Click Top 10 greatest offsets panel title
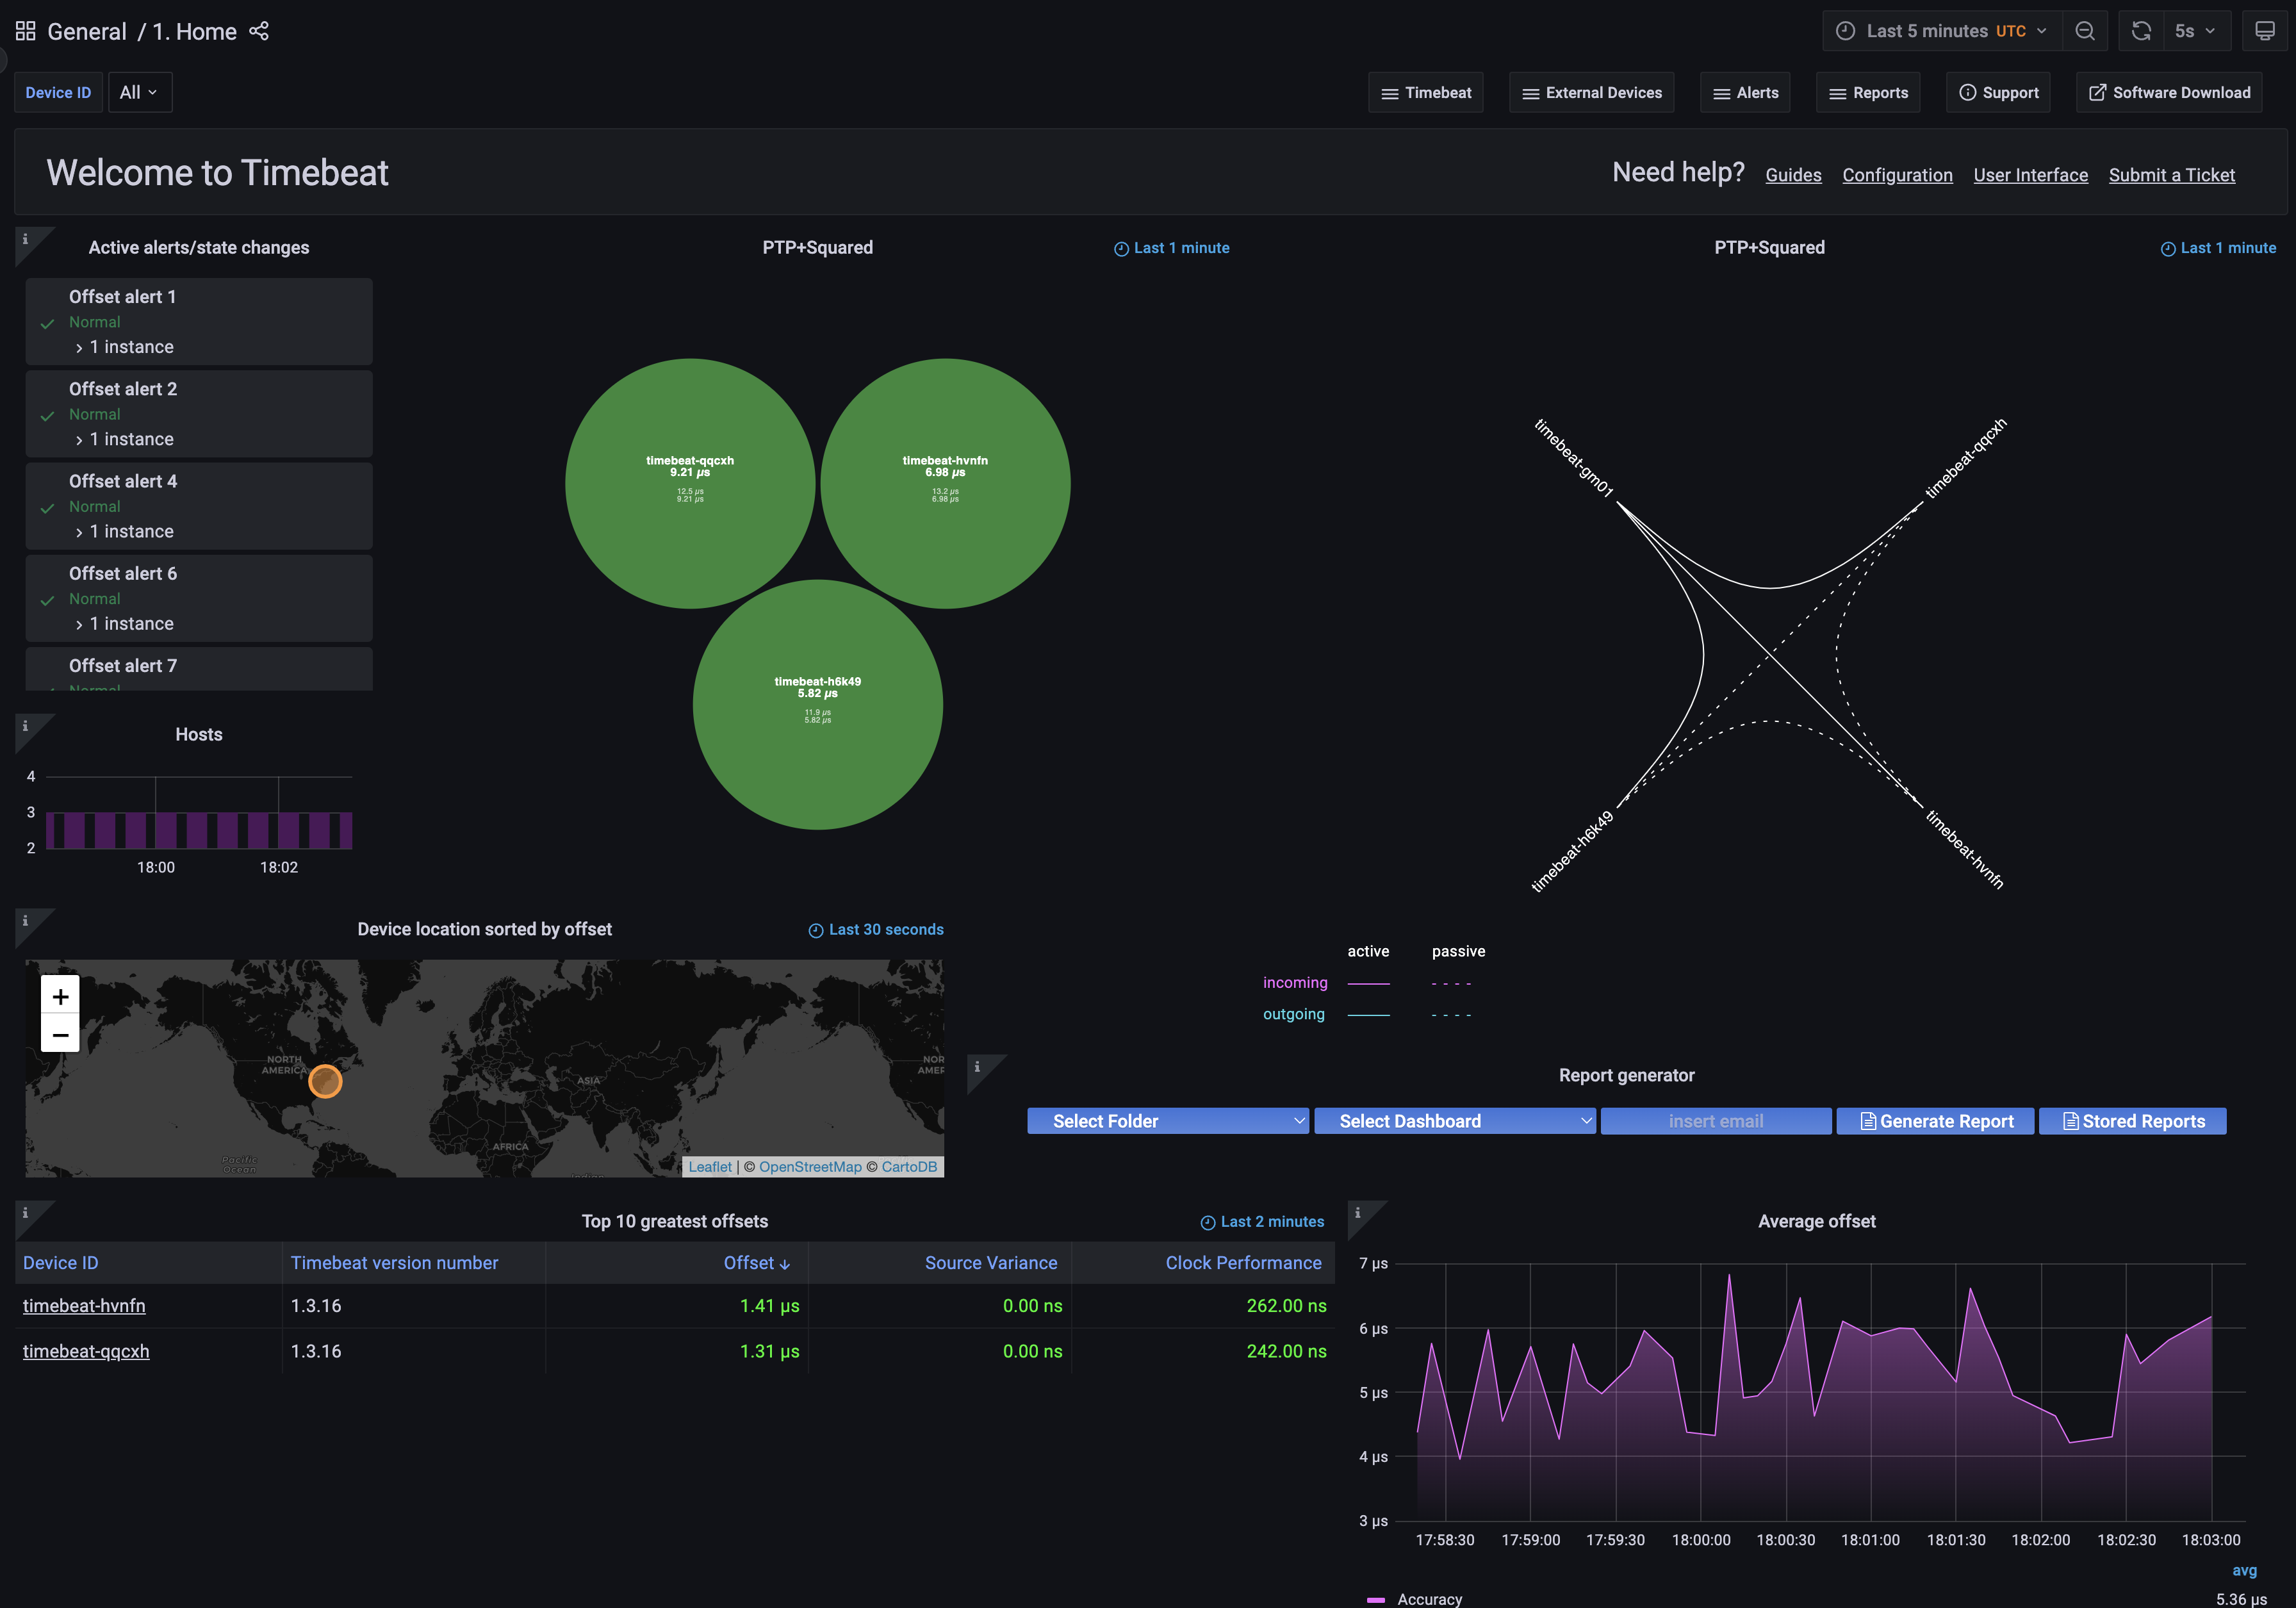The image size is (2296, 1608). 675,1221
